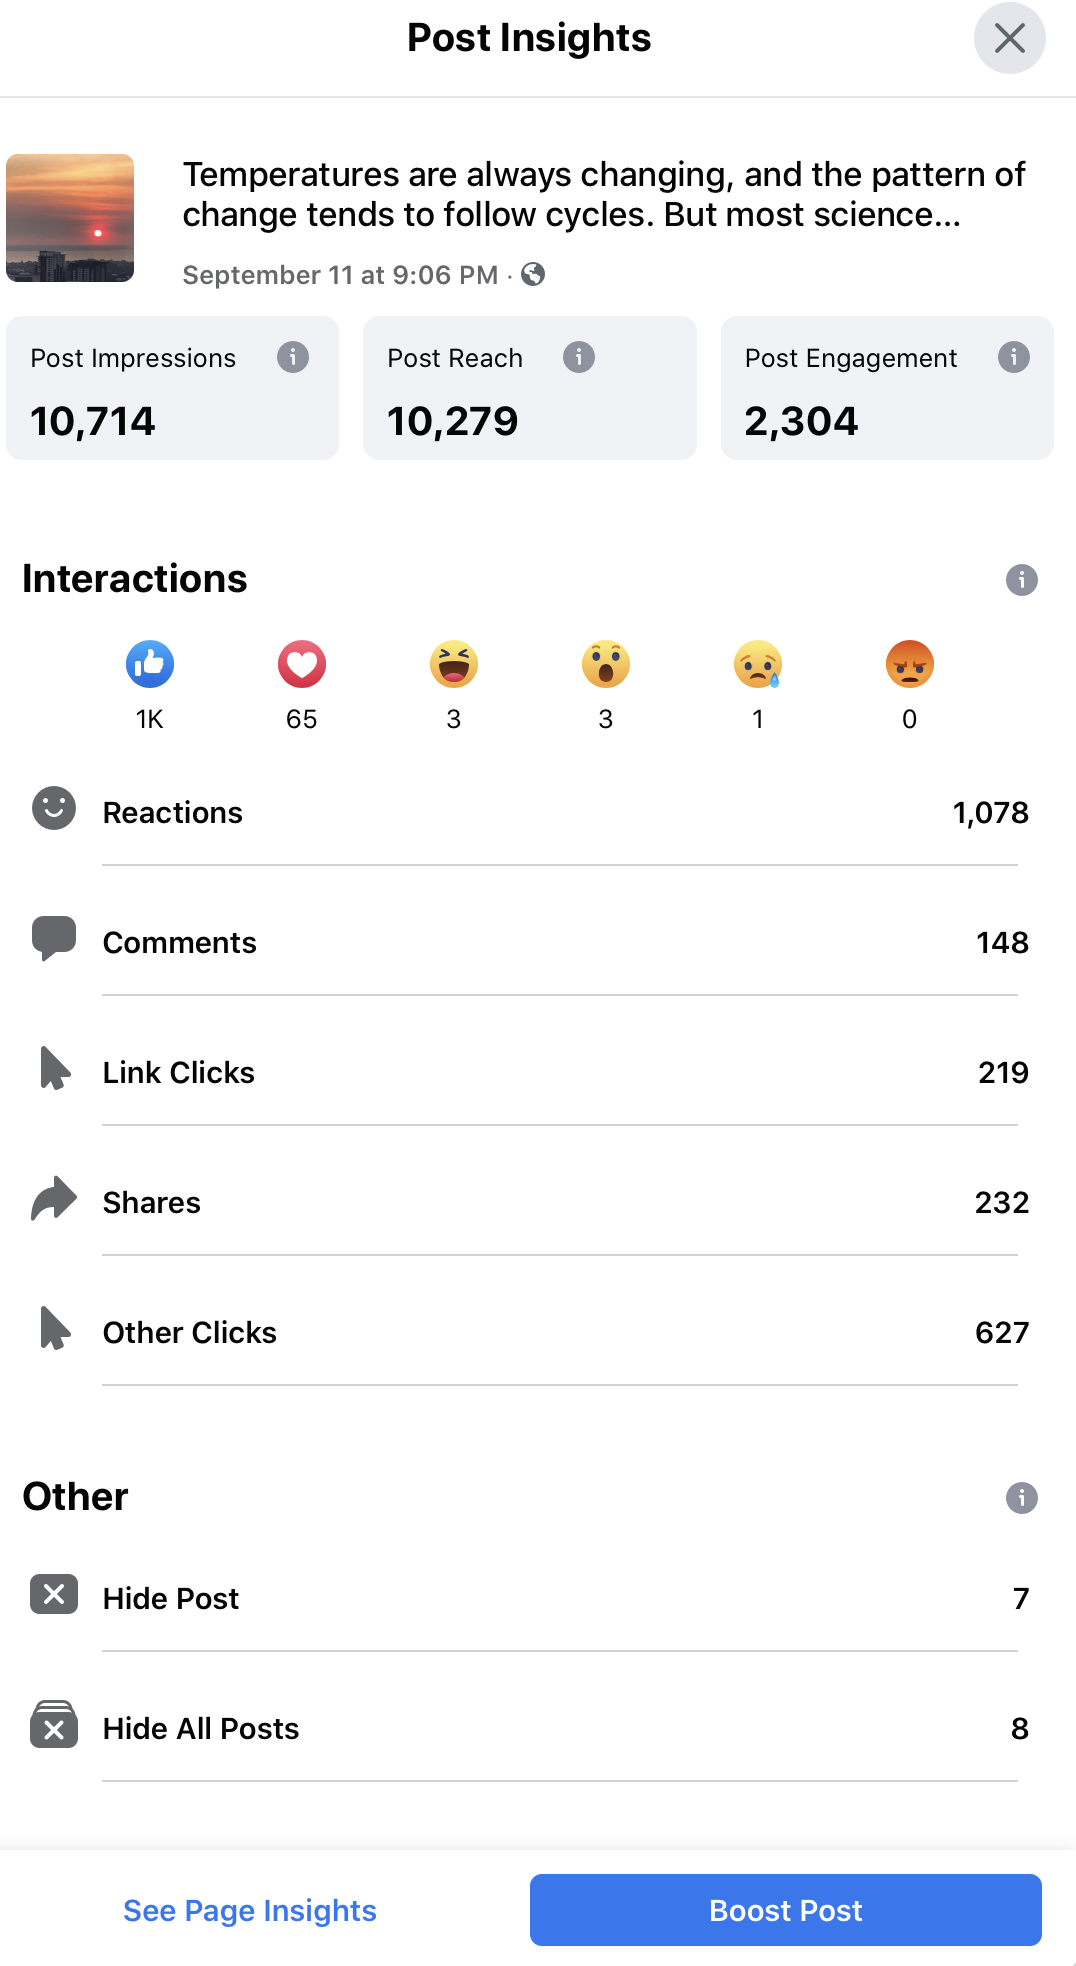Select the Hide All Posts row
Screen dimensions: 1076x1966
[530, 1729]
